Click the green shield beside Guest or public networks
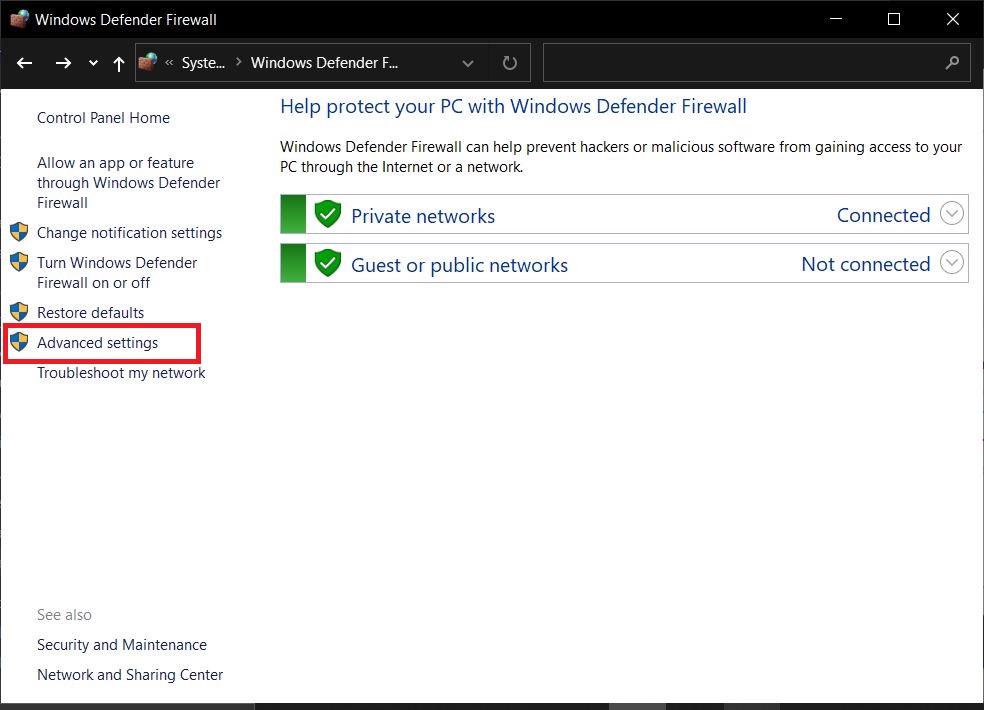984x710 pixels. pos(328,264)
